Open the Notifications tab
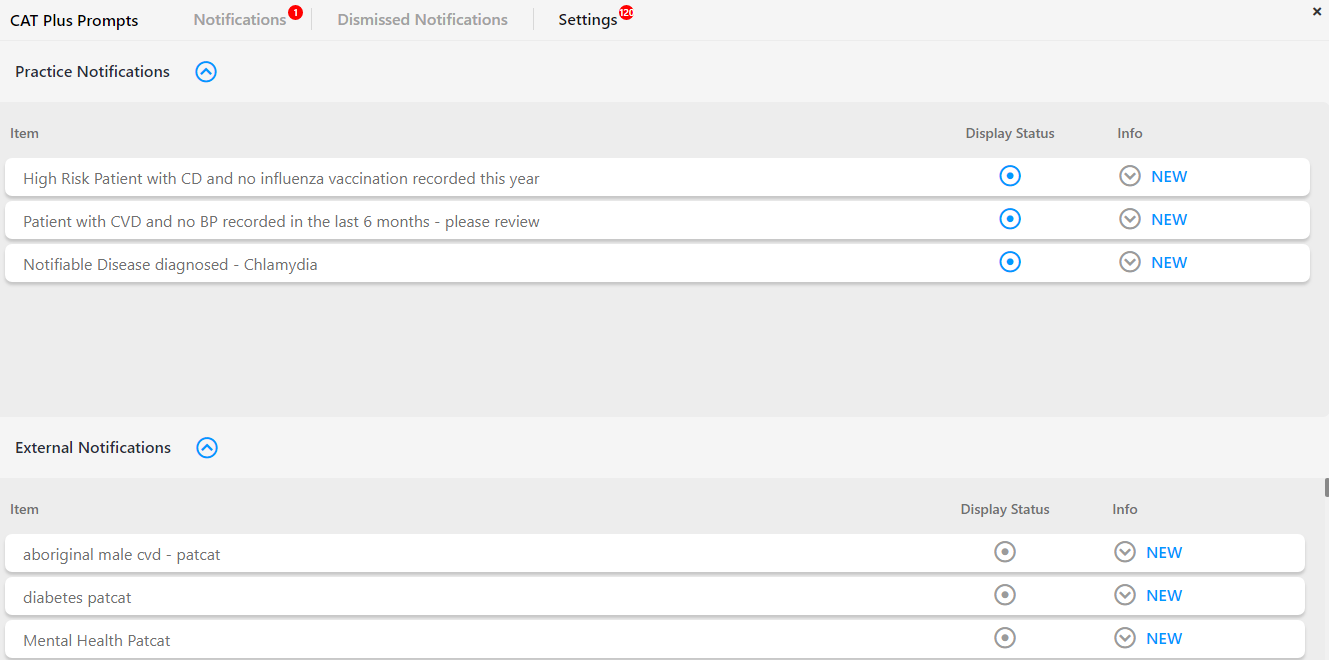The height and width of the screenshot is (660, 1329). 240,20
